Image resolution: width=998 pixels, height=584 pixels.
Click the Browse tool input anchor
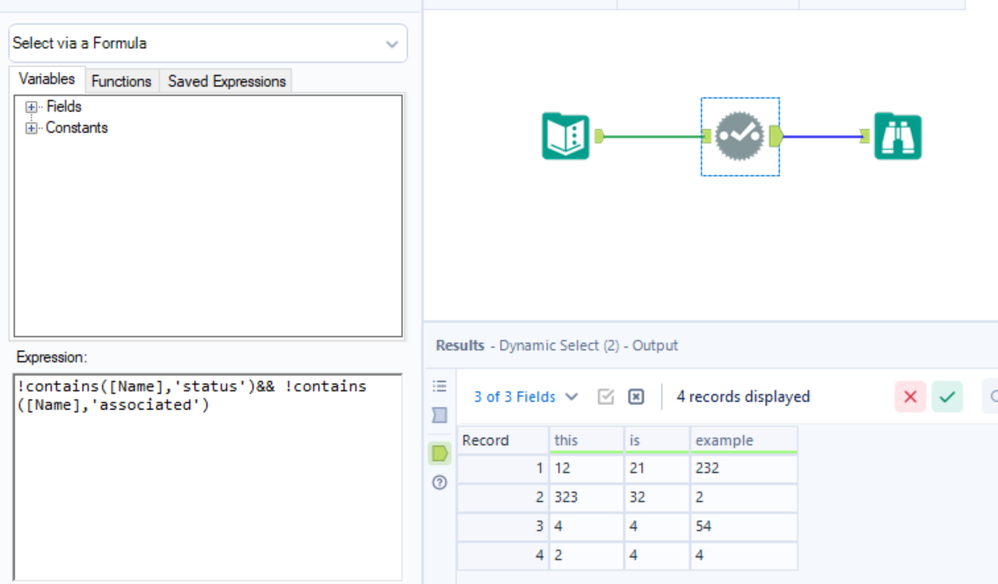coord(864,136)
